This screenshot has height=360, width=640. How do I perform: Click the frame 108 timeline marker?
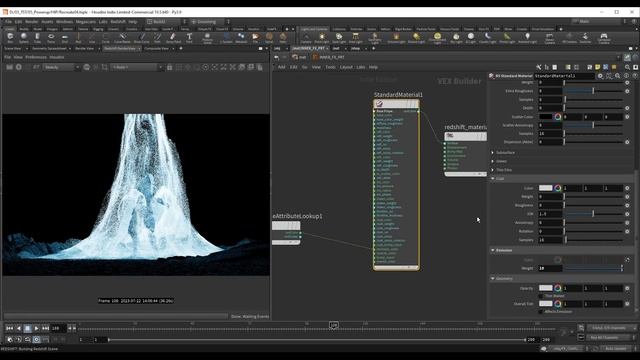click(x=333, y=325)
